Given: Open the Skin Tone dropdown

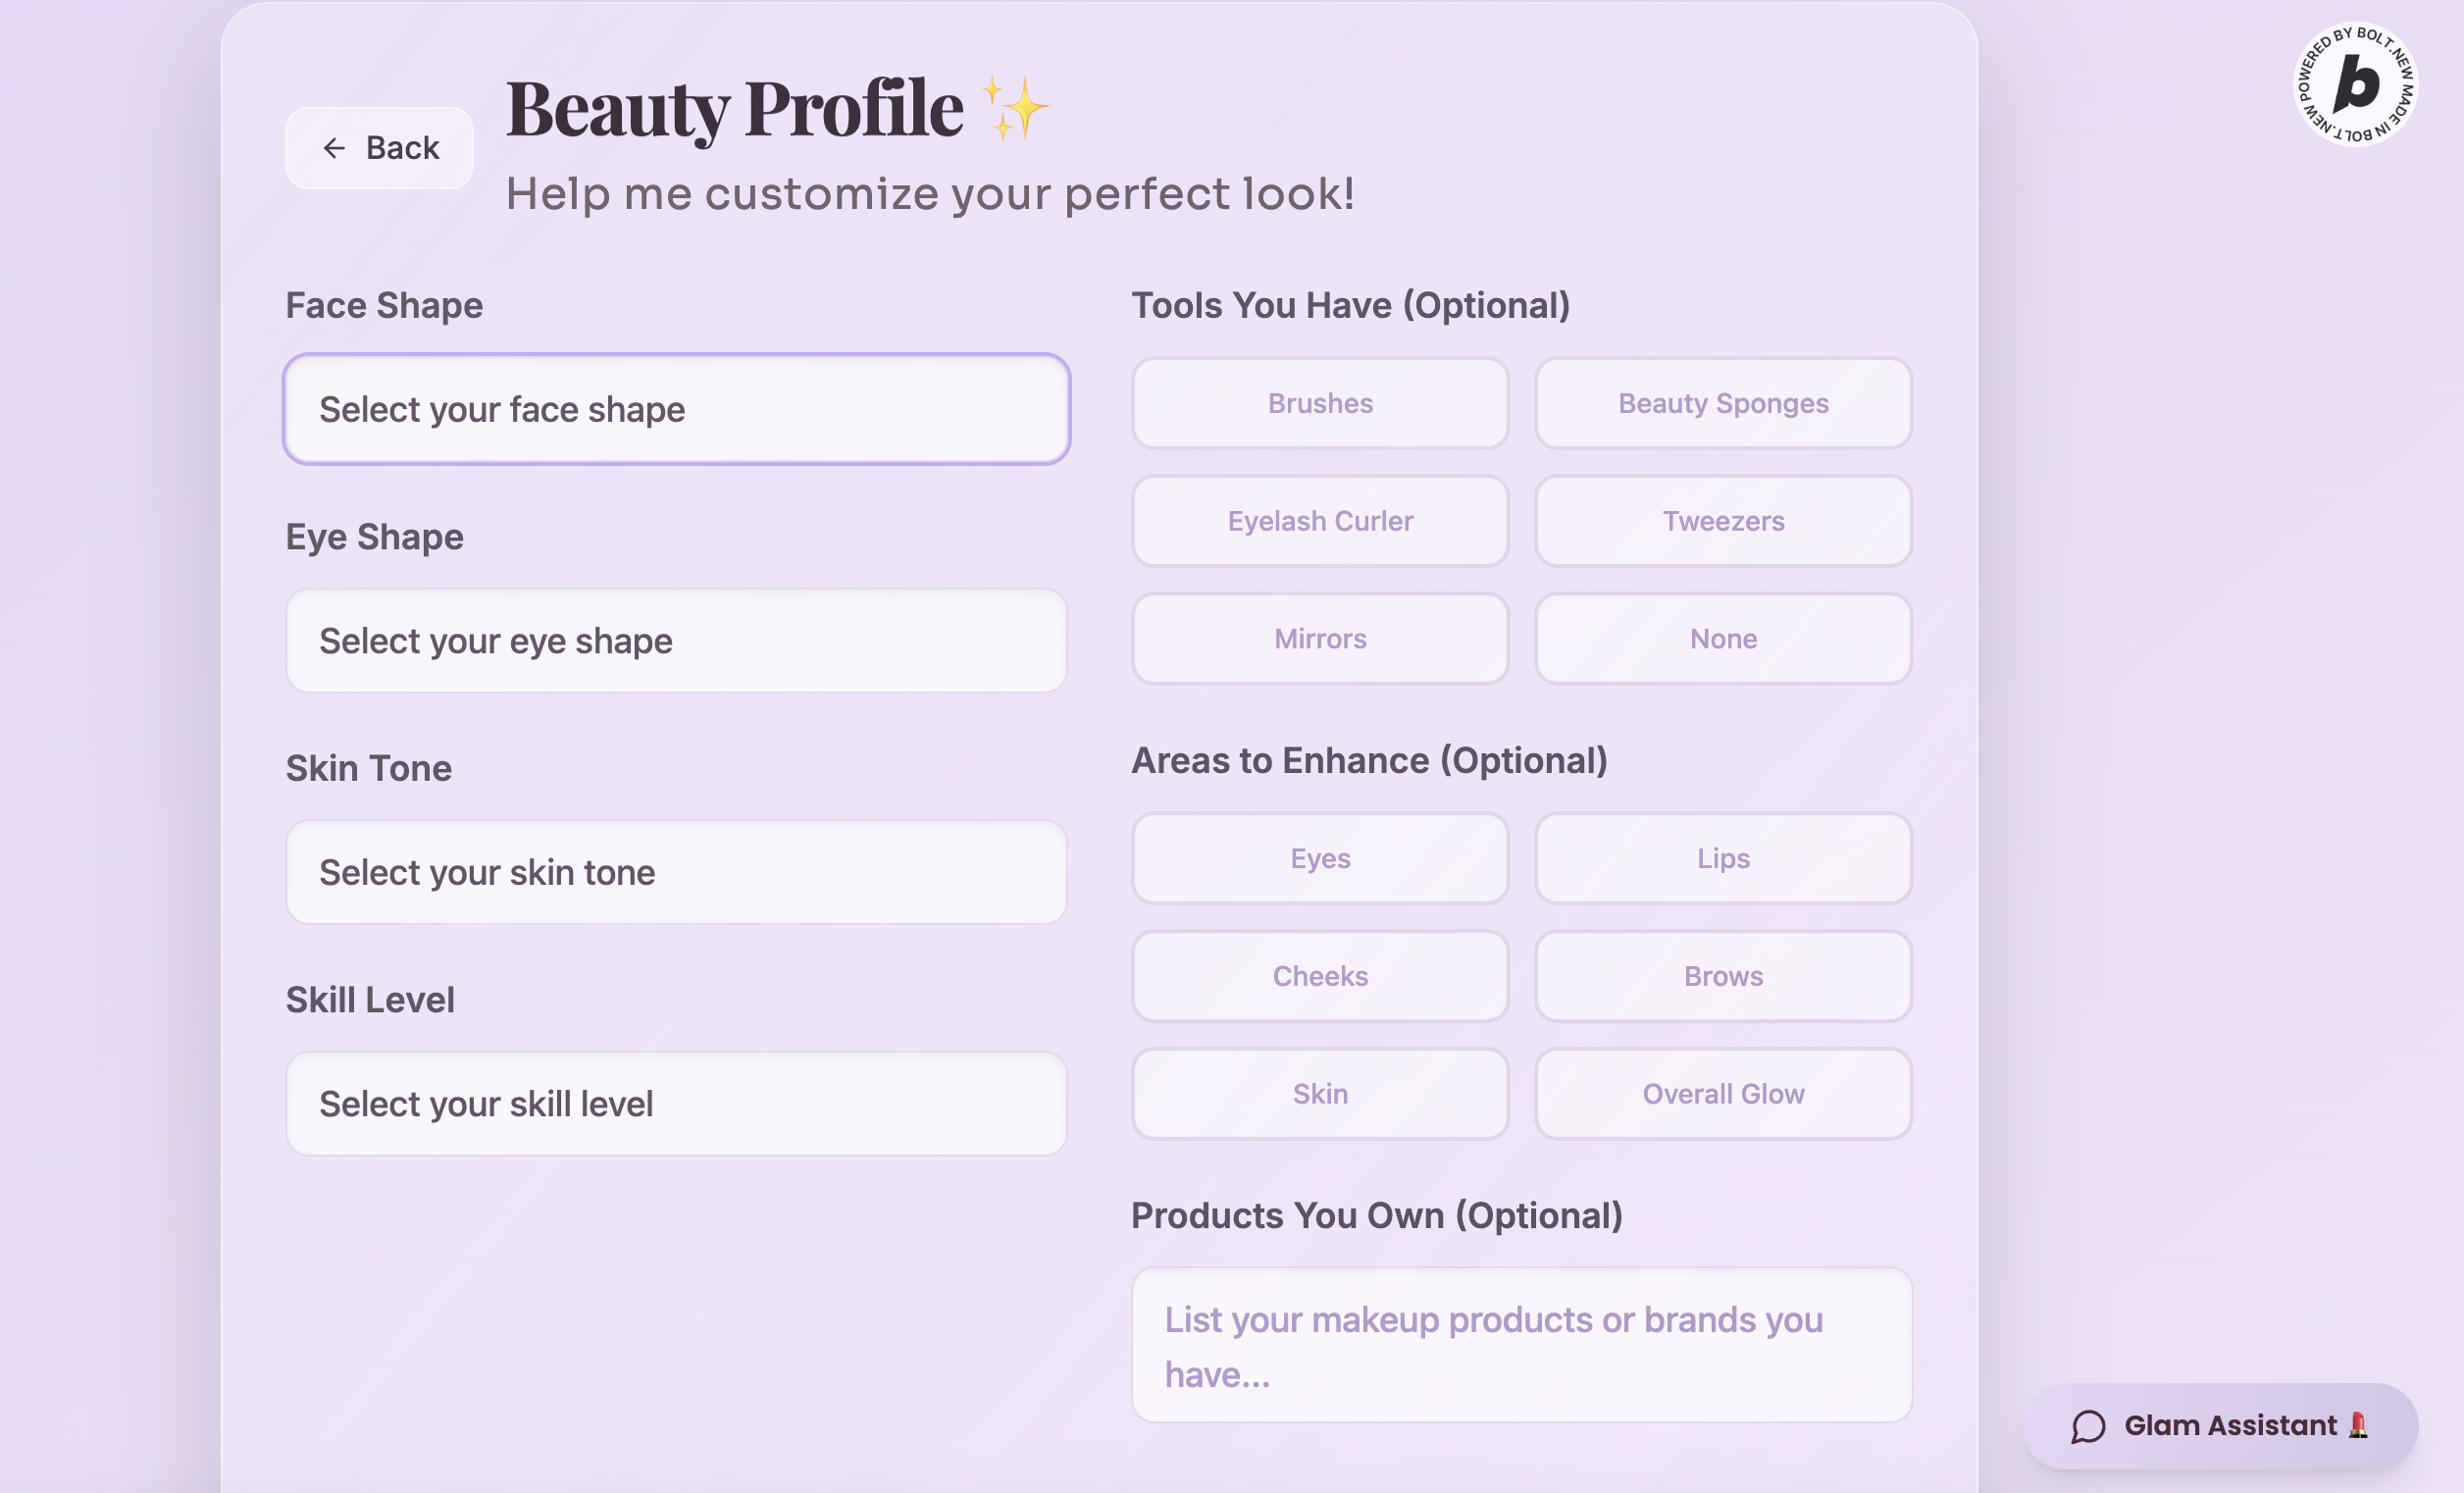Looking at the screenshot, I should 676,872.
